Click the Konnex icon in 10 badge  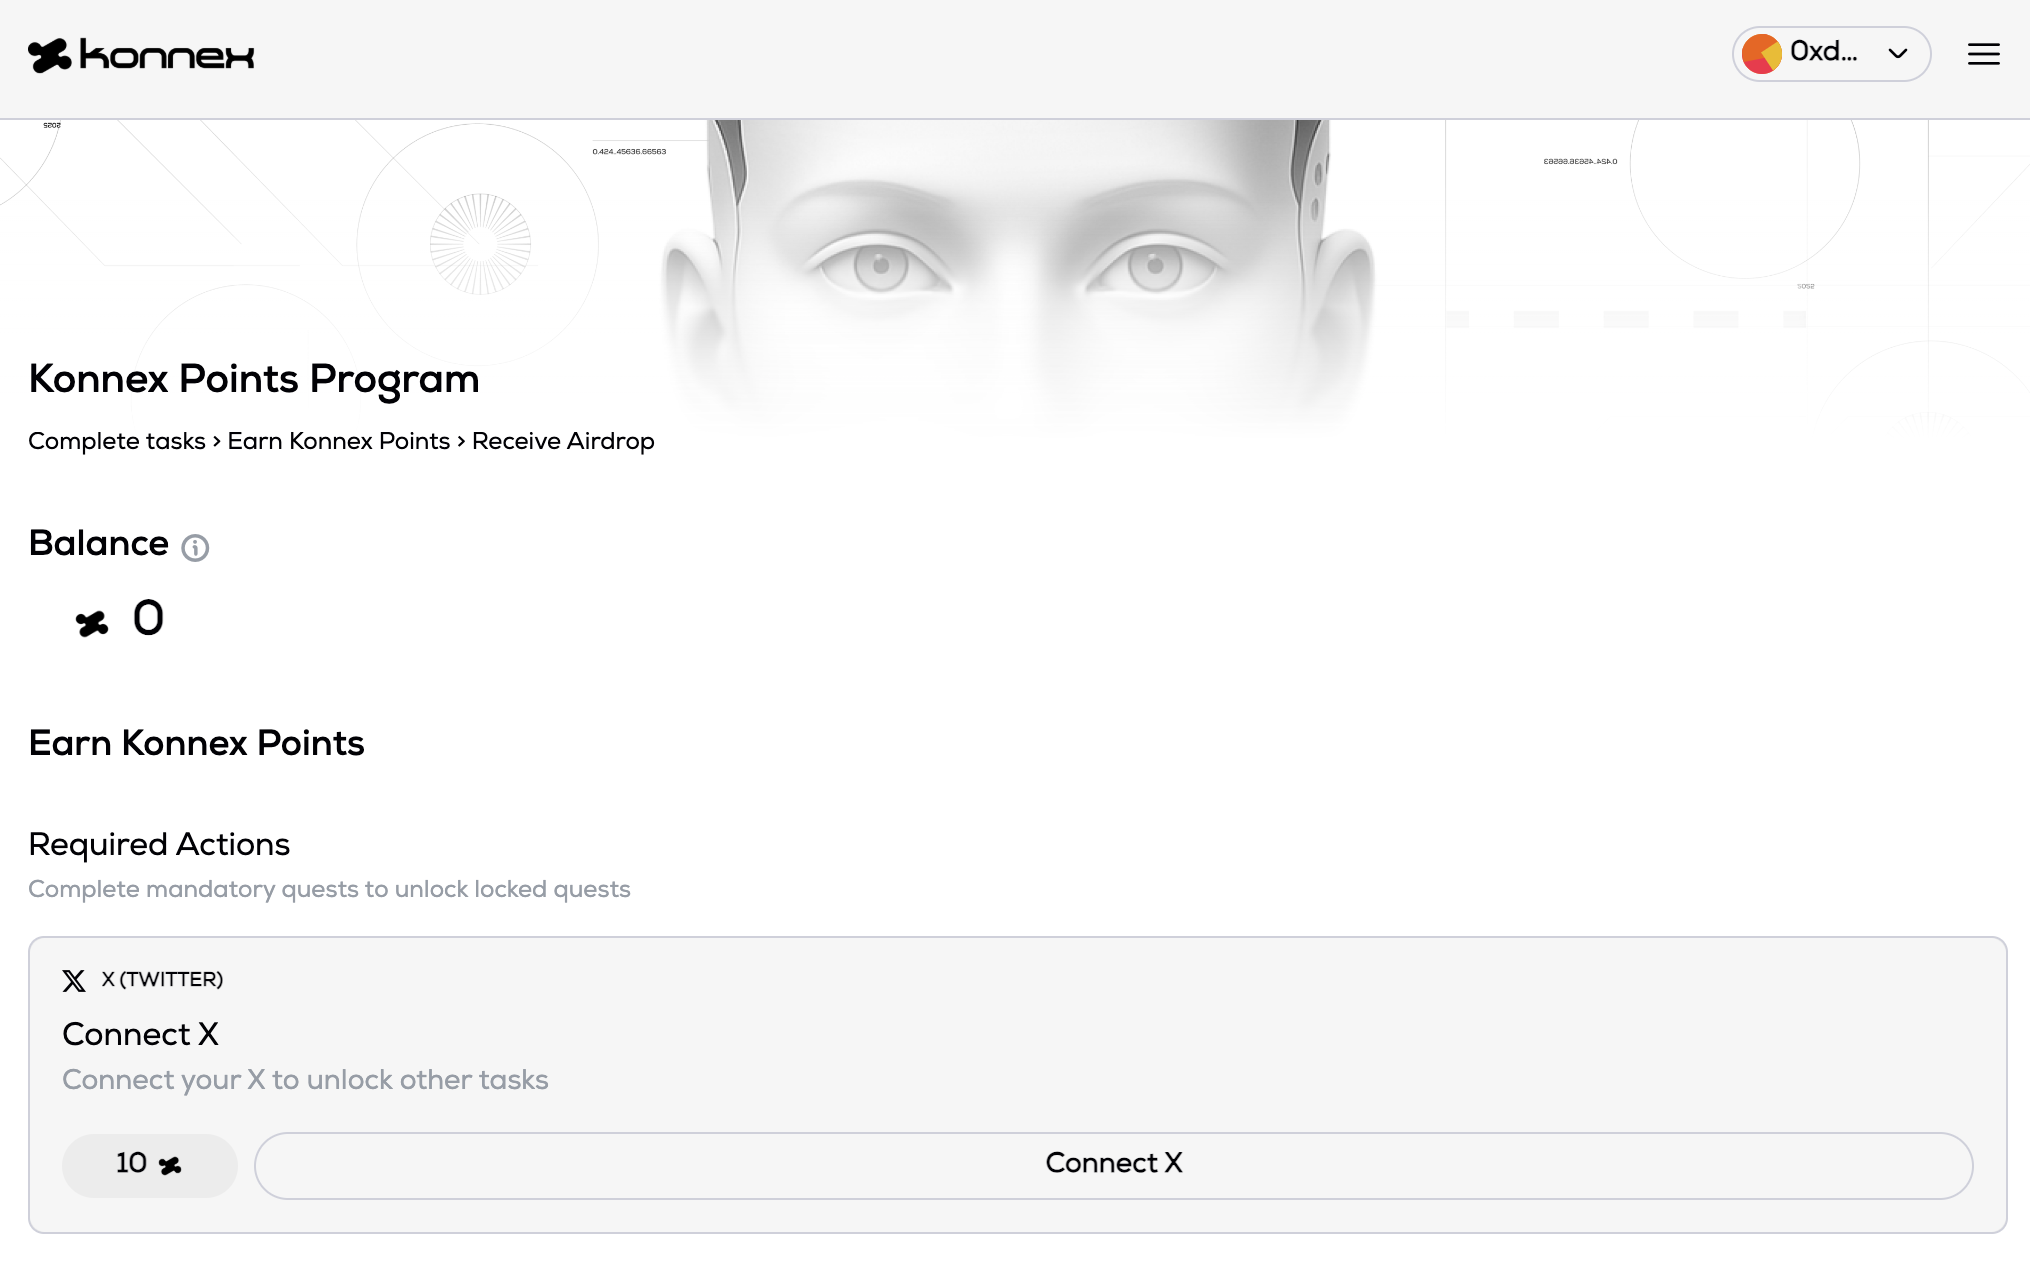(170, 1165)
